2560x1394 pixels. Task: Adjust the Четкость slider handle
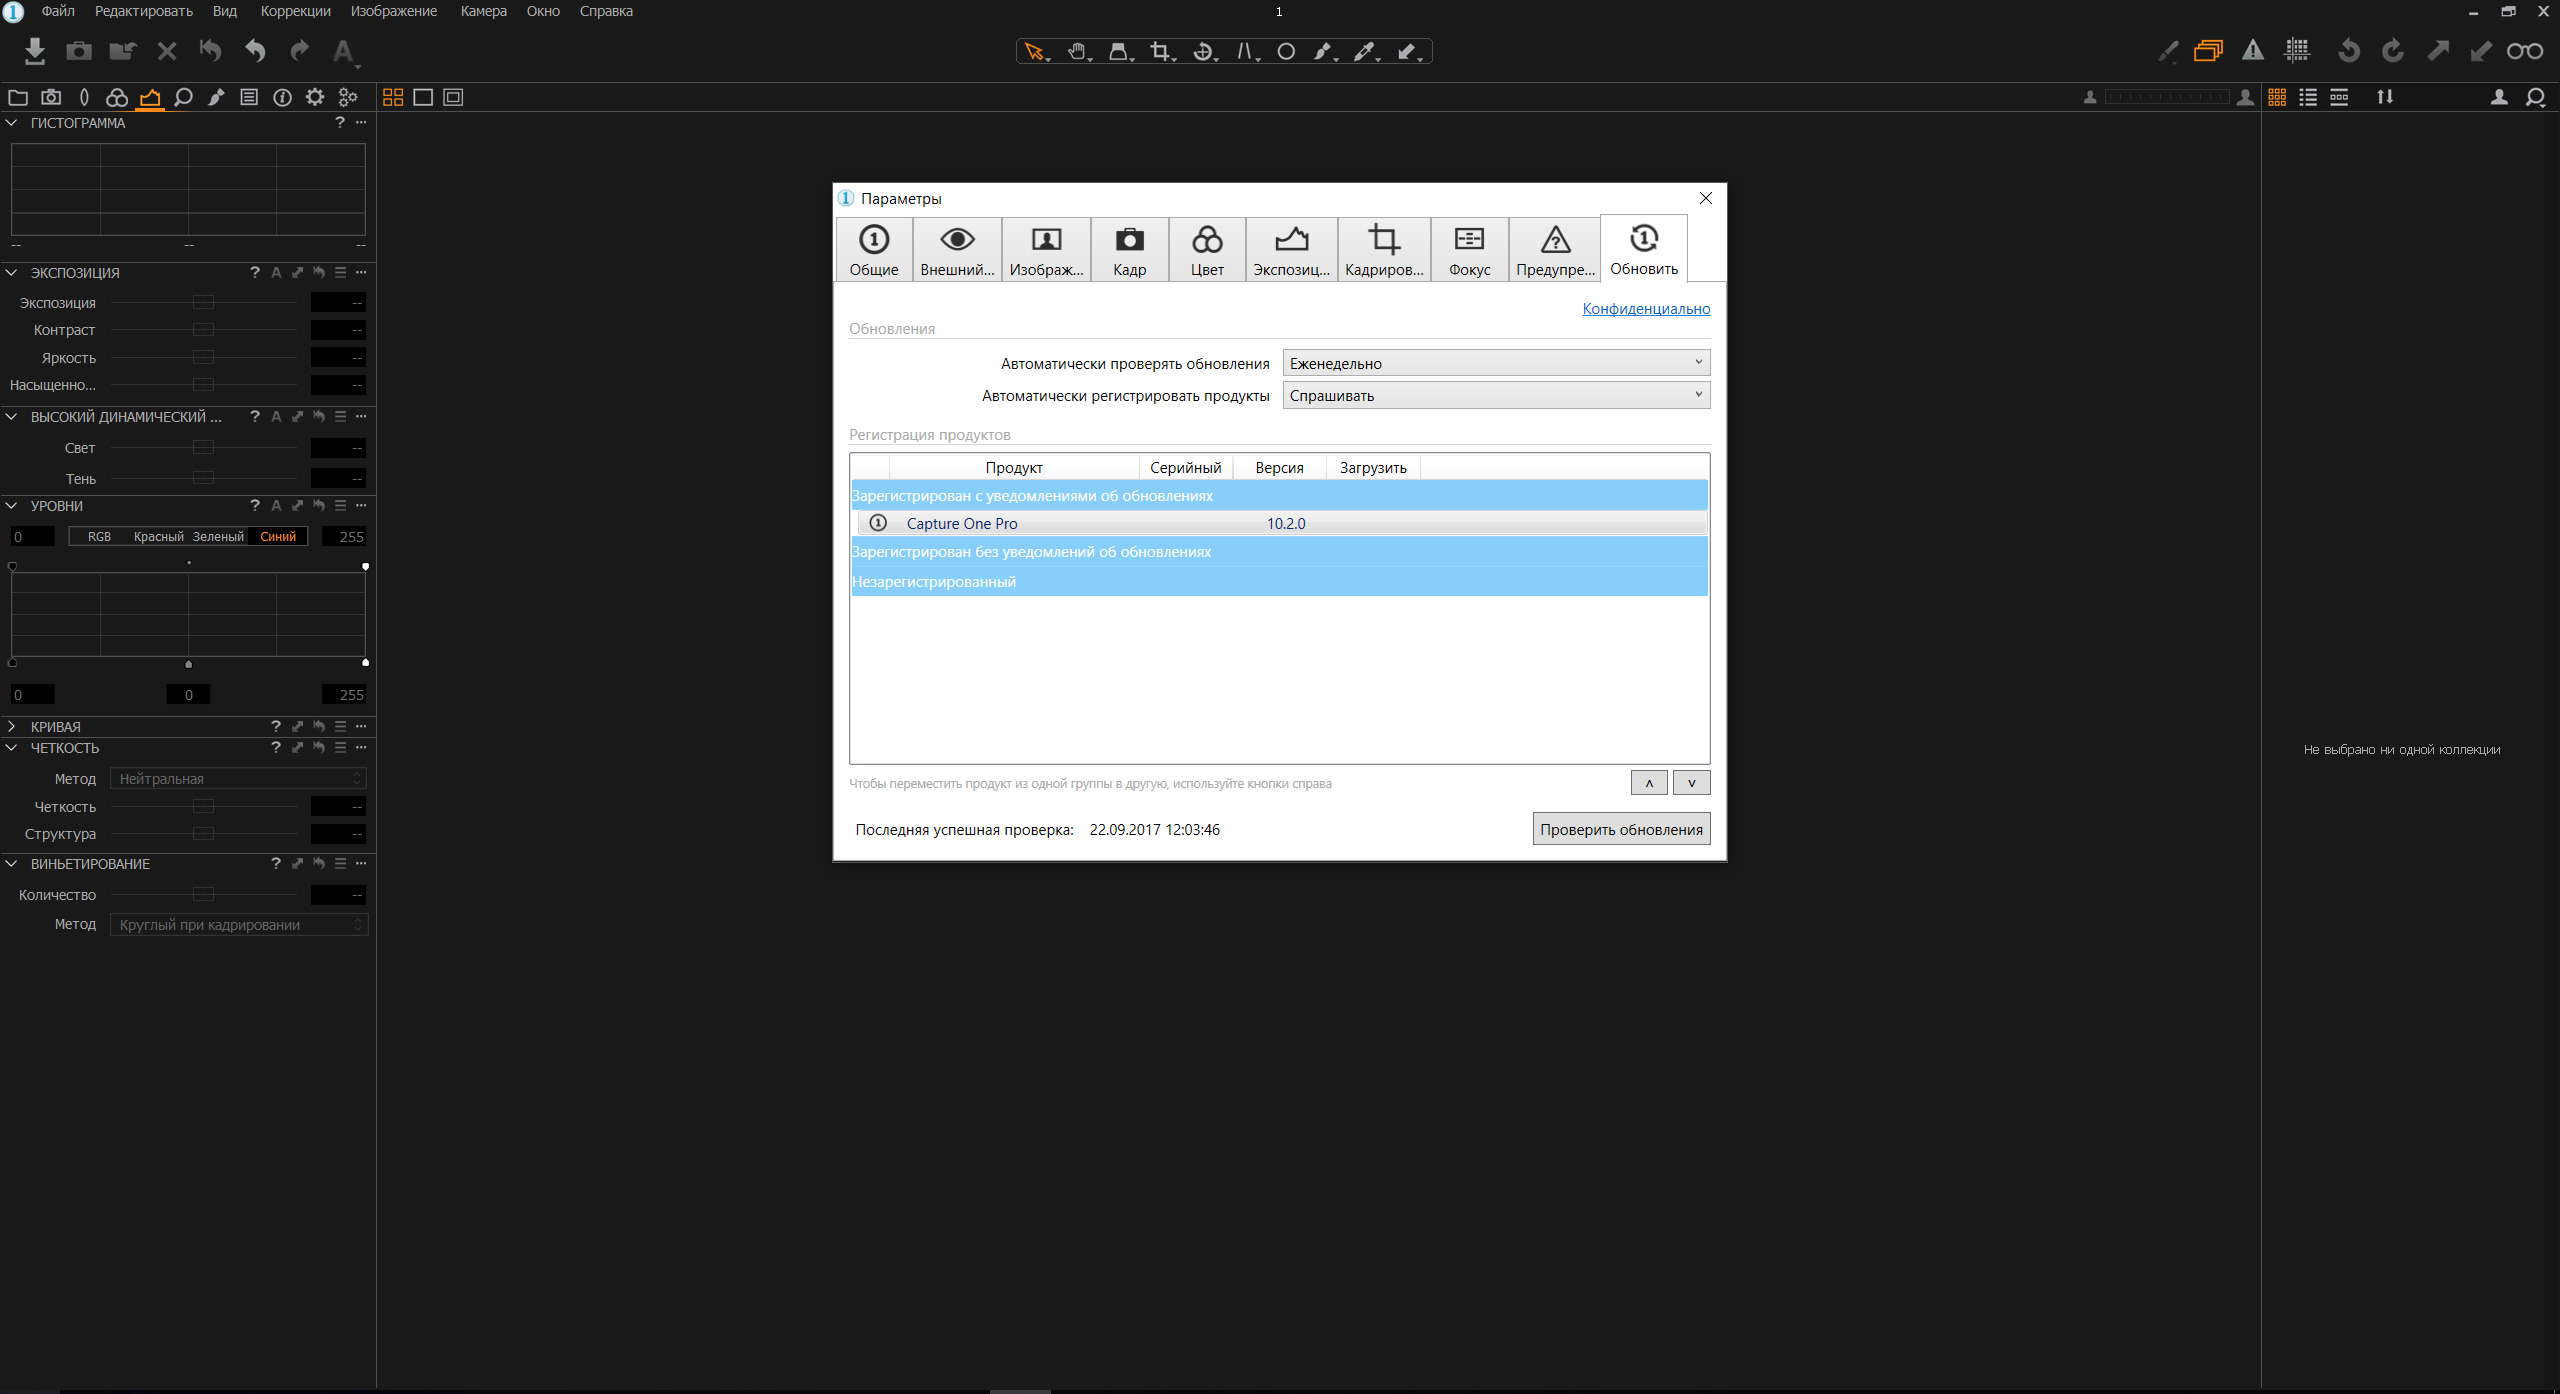click(203, 807)
